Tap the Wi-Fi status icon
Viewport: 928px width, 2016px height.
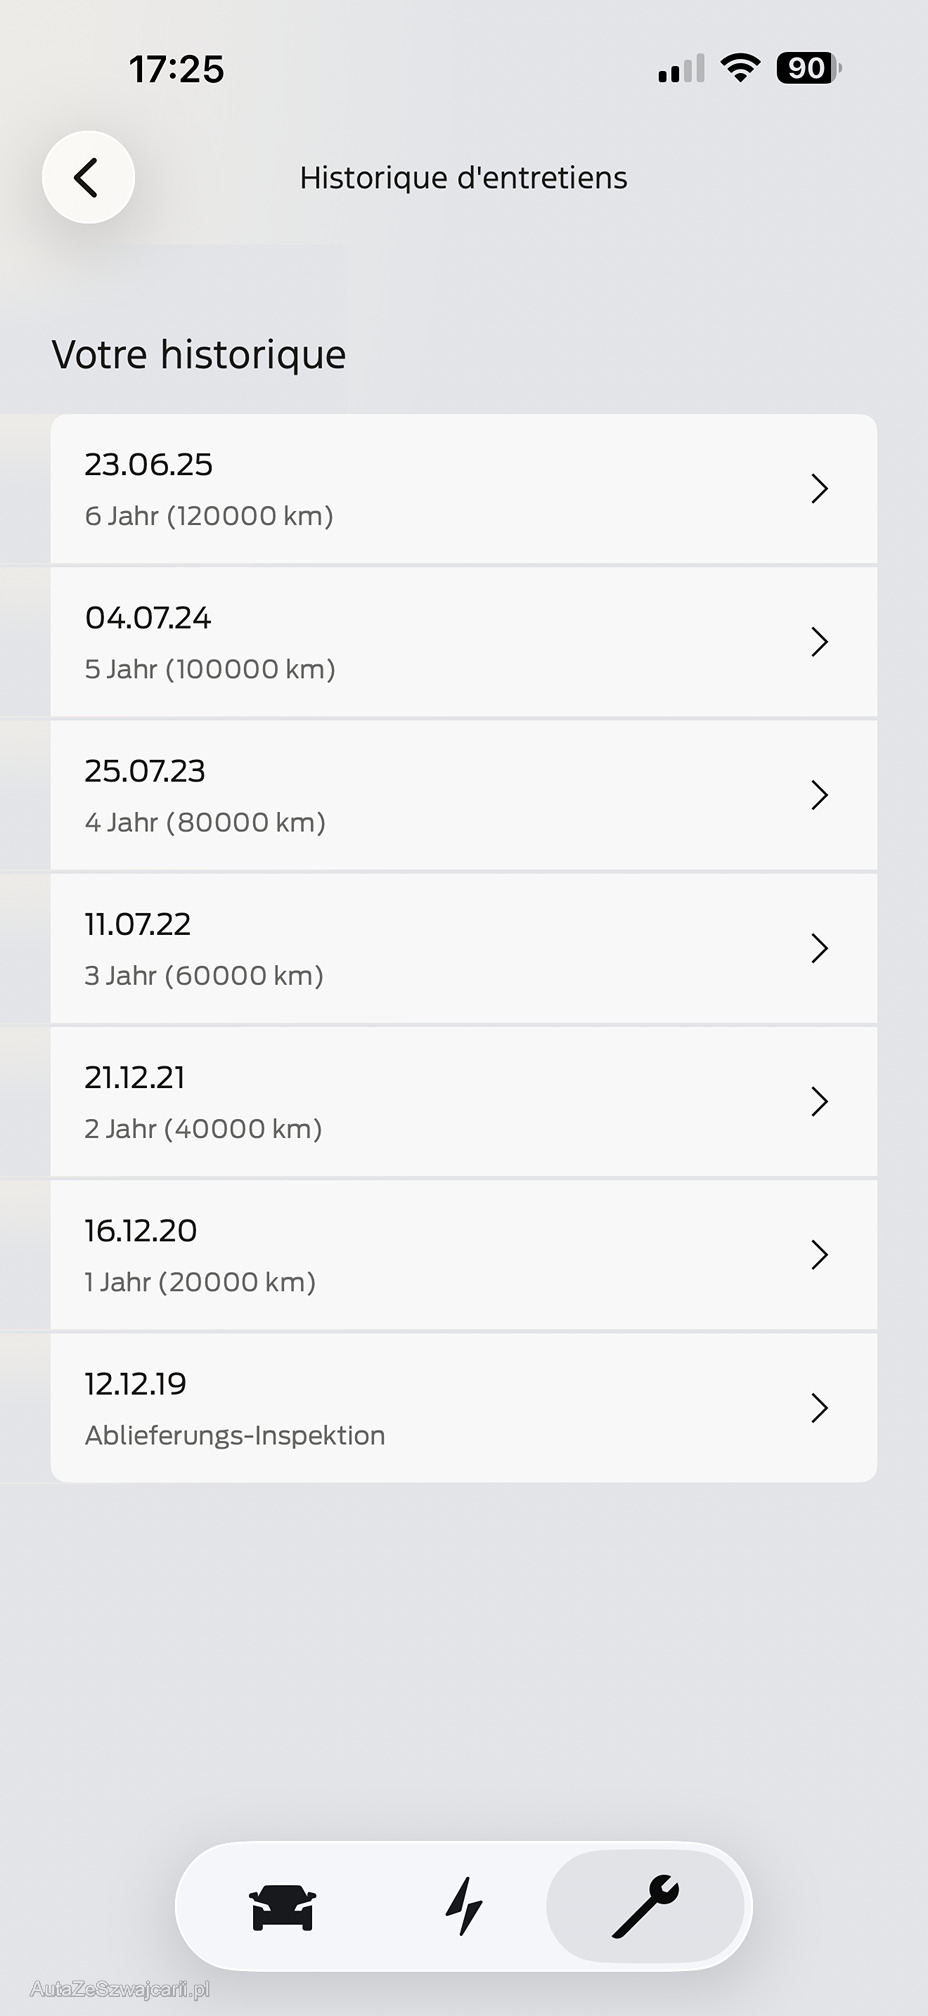coord(740,68)
